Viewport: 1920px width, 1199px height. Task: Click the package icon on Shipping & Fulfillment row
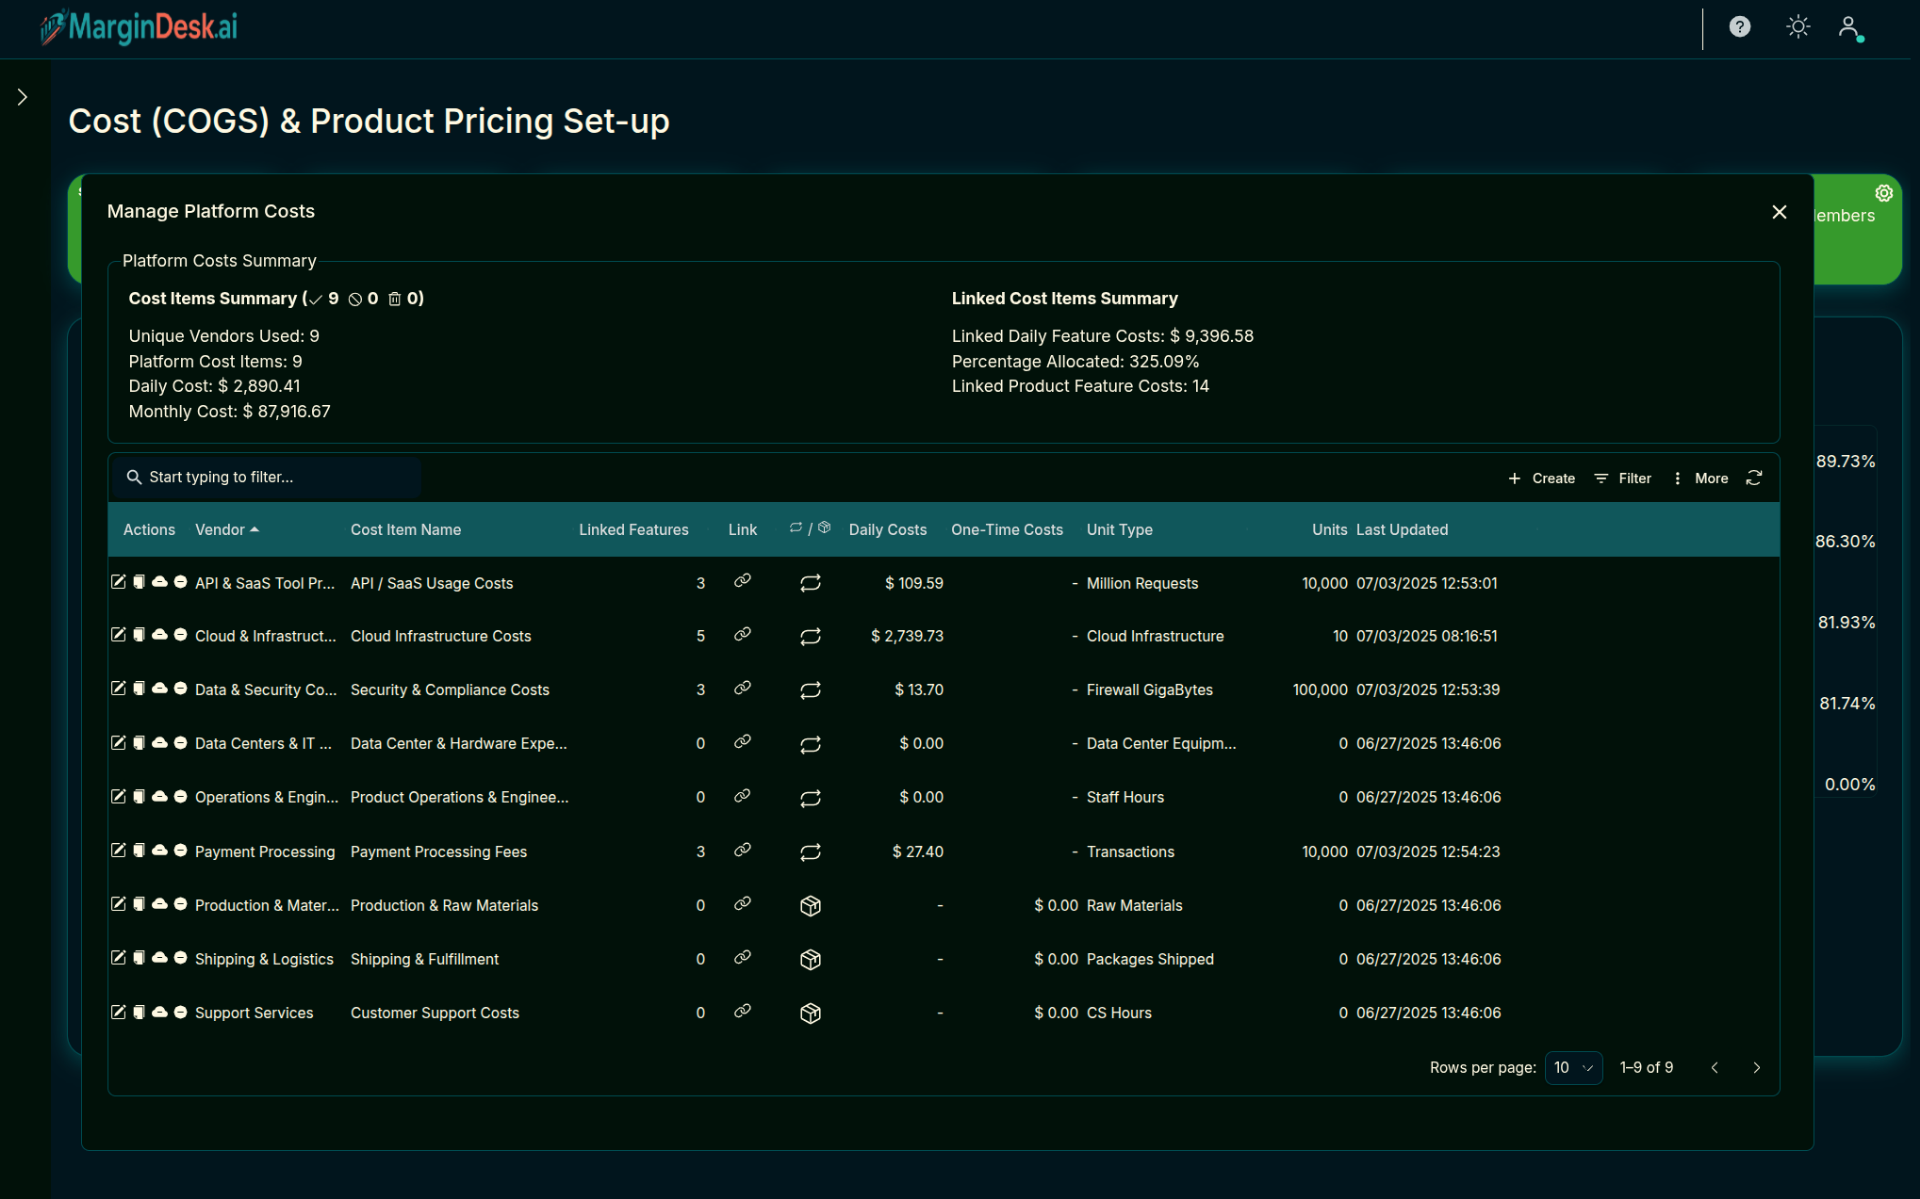coord(810,958)
